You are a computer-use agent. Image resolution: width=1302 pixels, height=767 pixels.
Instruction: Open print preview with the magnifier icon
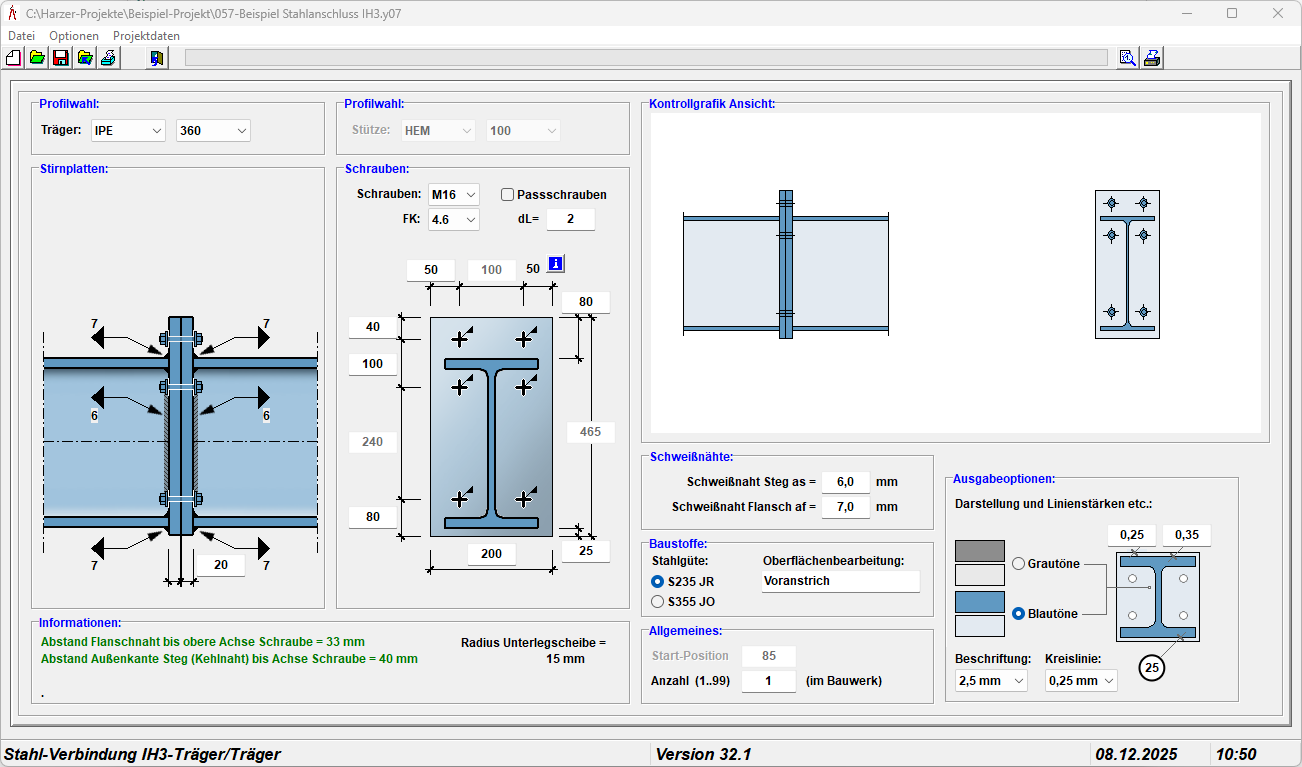coord(1128,58)
